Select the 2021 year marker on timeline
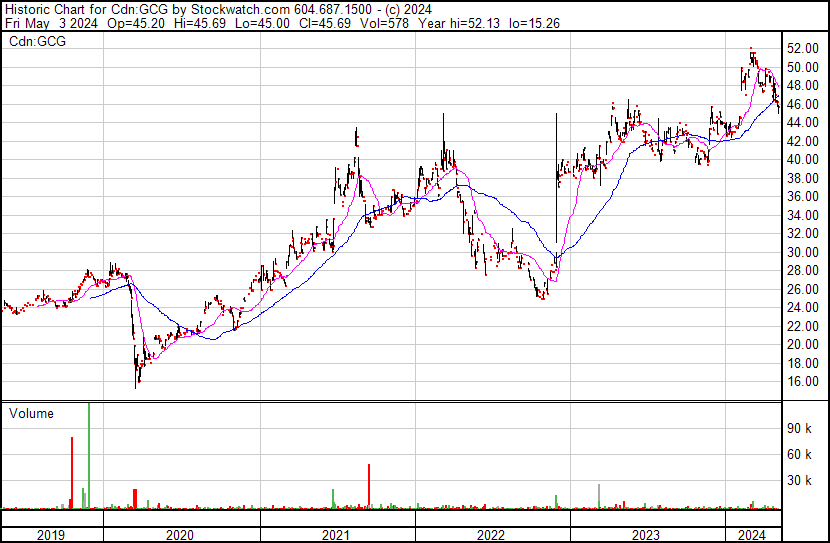The width and height of the screenshot is (830, 543). (337, 535)
